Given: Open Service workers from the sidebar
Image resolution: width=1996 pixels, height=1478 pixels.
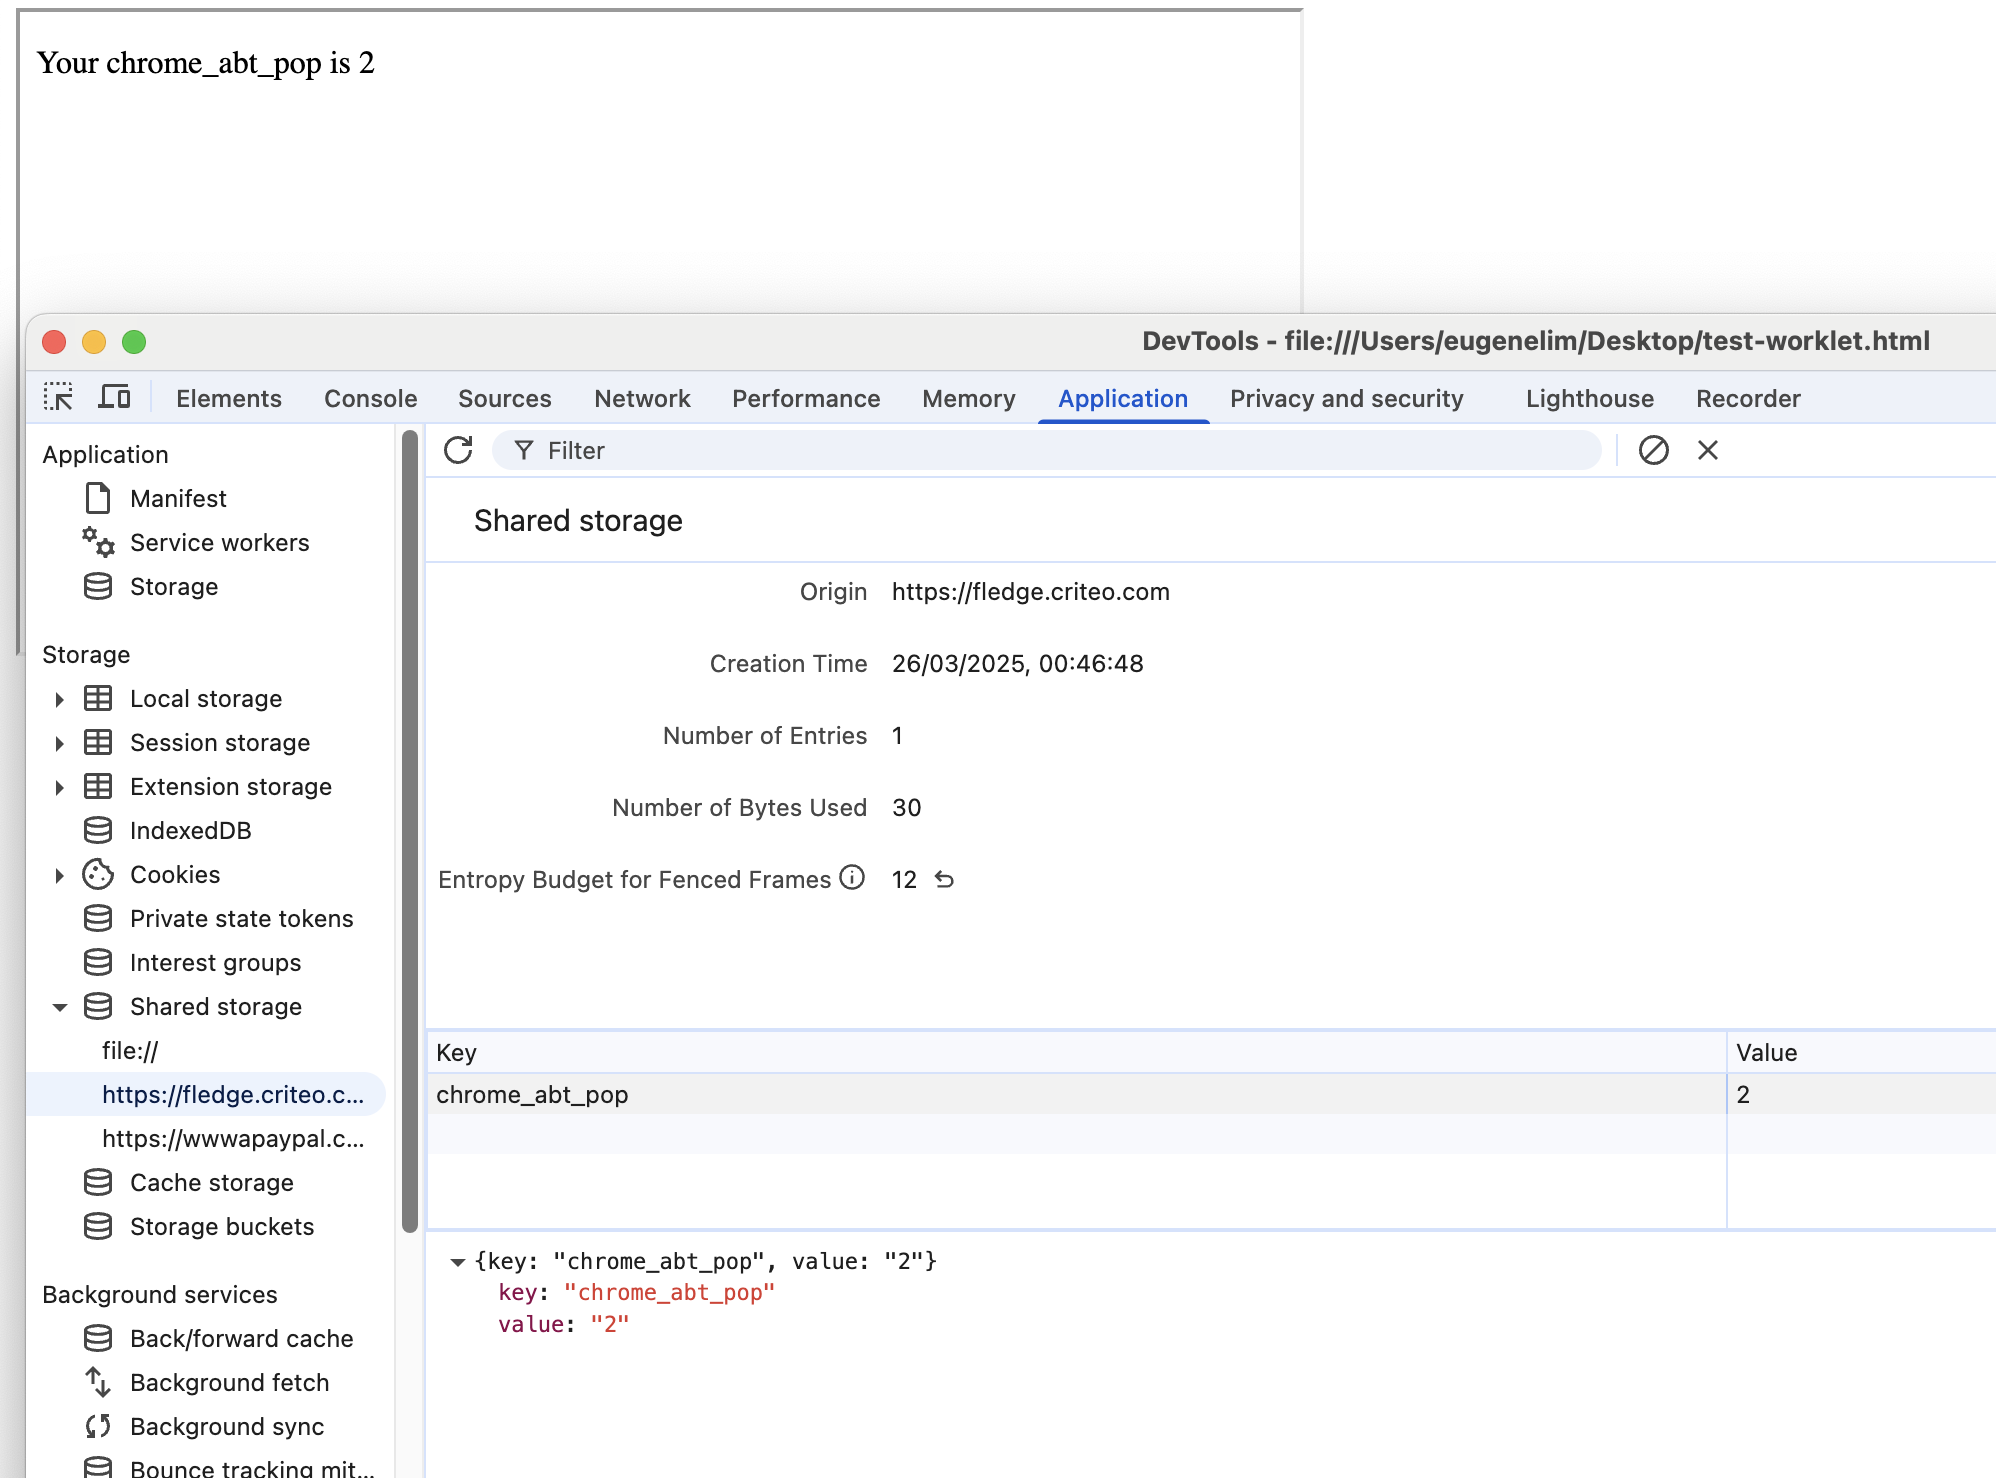Looking at the screenshot, I should pos(220,542).
